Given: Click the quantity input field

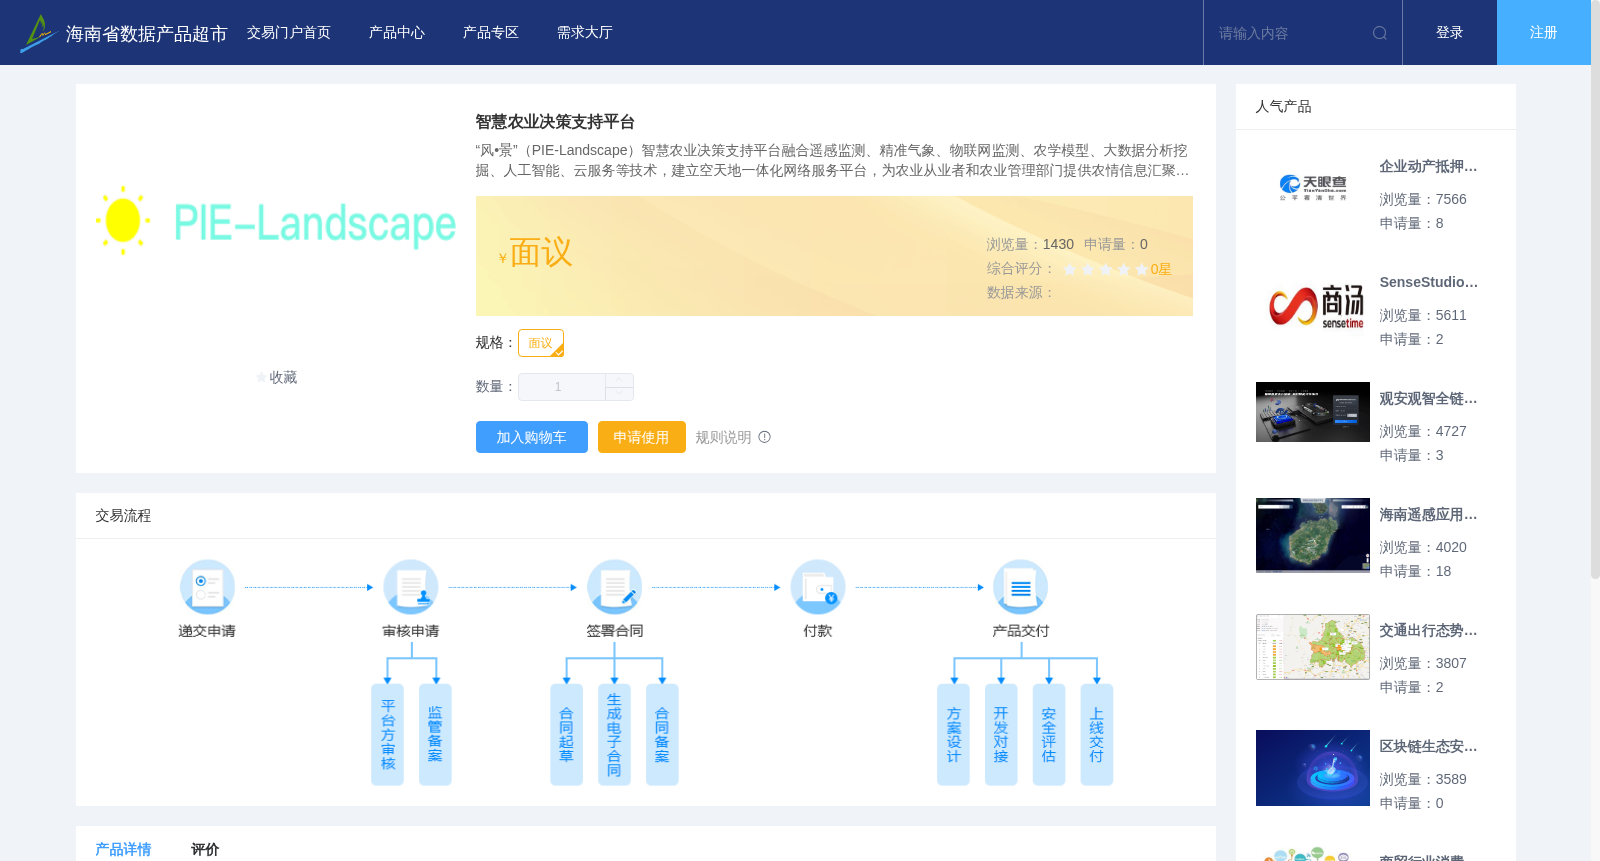Looking at the screenshot, I should point(562,387).
